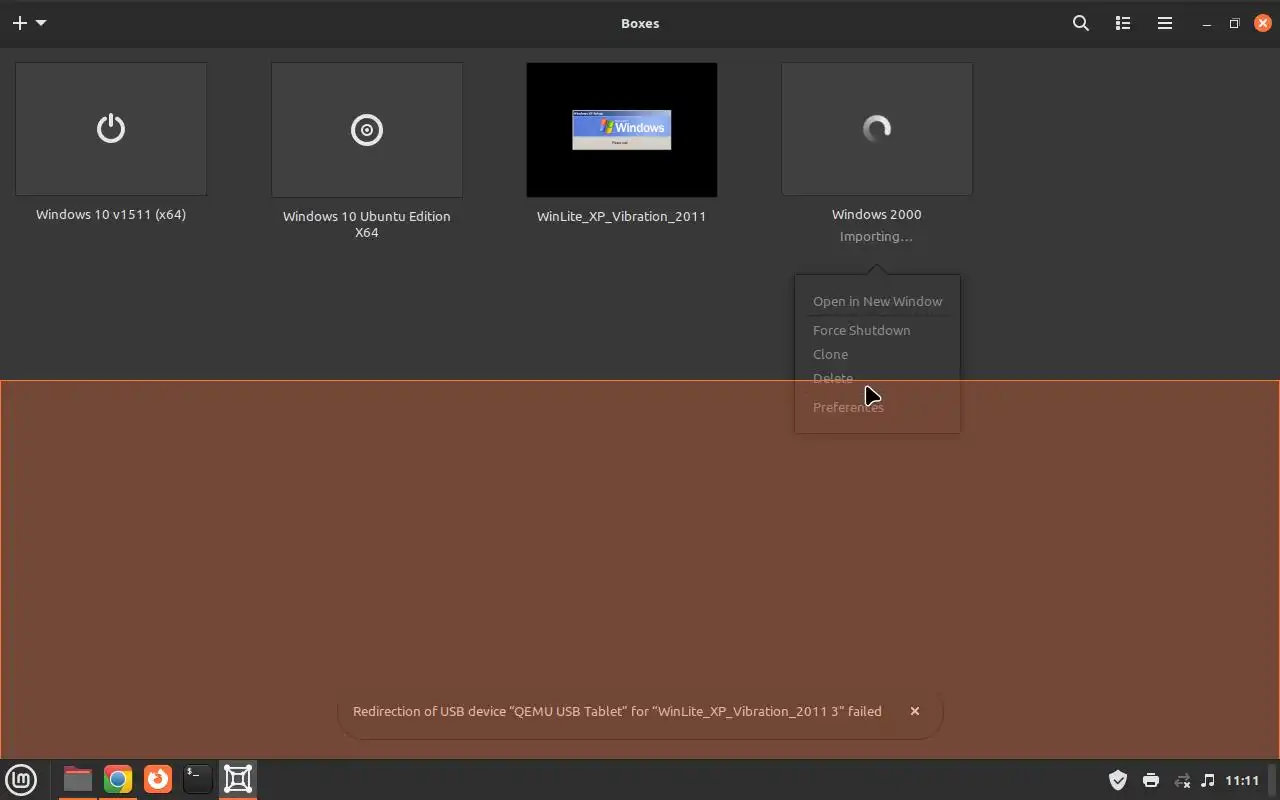Open the file manager from the taskbar
This screenshot has width=1280, height=800.
coord(77,779)
